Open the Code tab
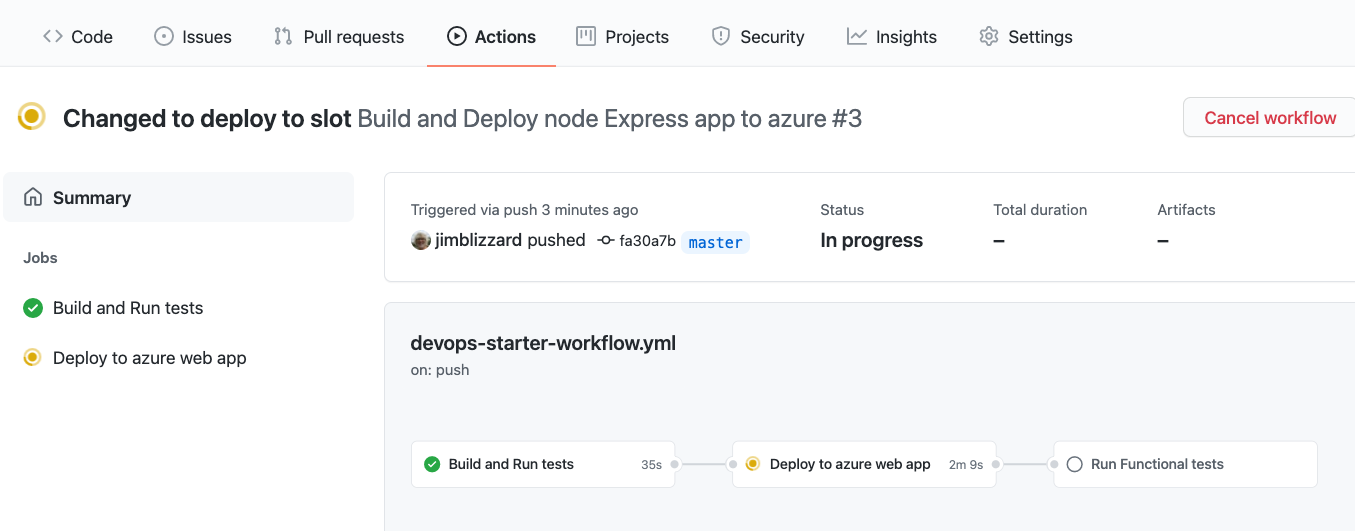The image size is (1355, 531). pyautogui.click(x=77, y=37)
